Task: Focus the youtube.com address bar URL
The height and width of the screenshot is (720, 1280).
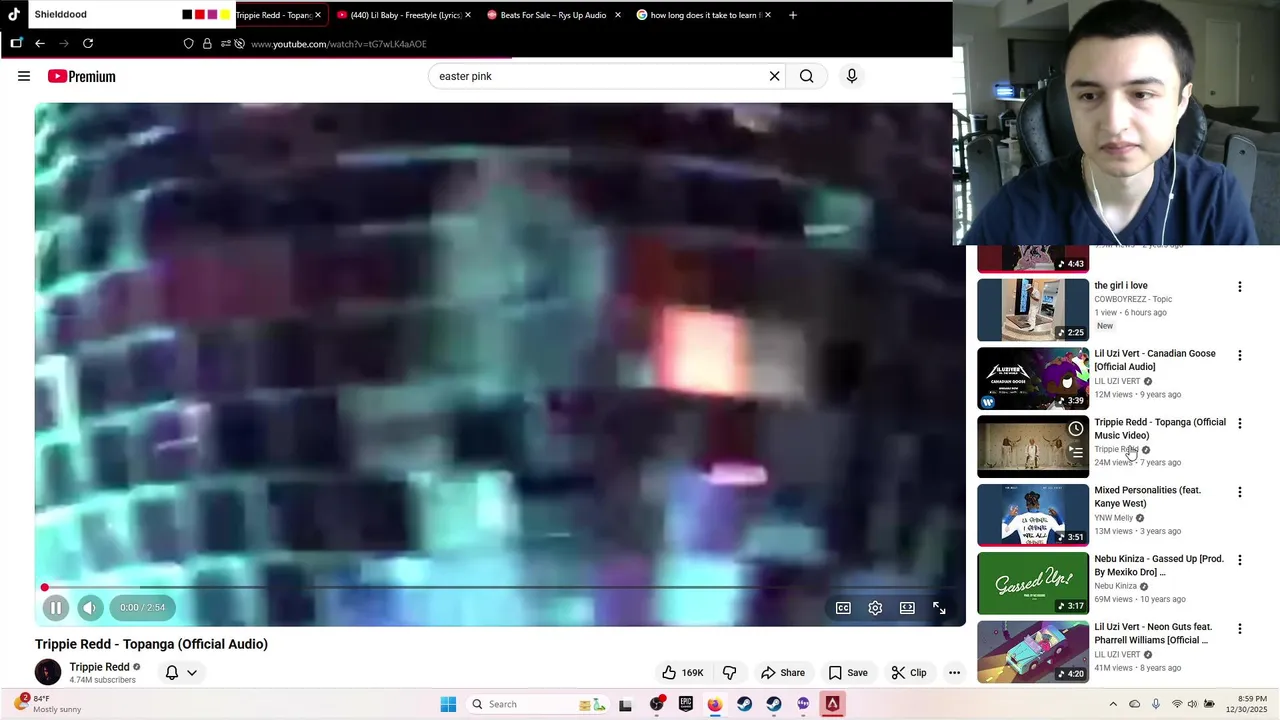Action: 339,44
